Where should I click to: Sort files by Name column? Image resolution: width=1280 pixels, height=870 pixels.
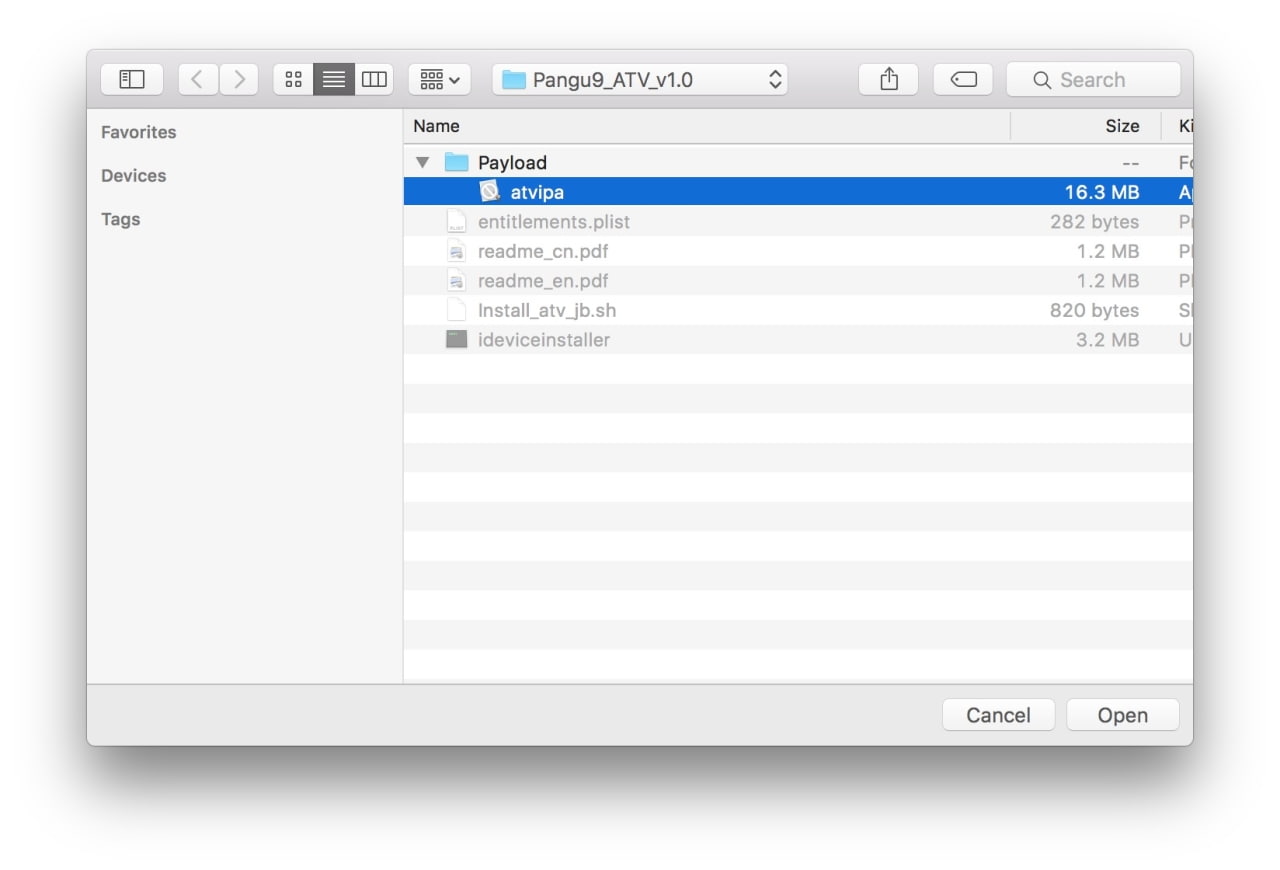[x=707, y=126]
